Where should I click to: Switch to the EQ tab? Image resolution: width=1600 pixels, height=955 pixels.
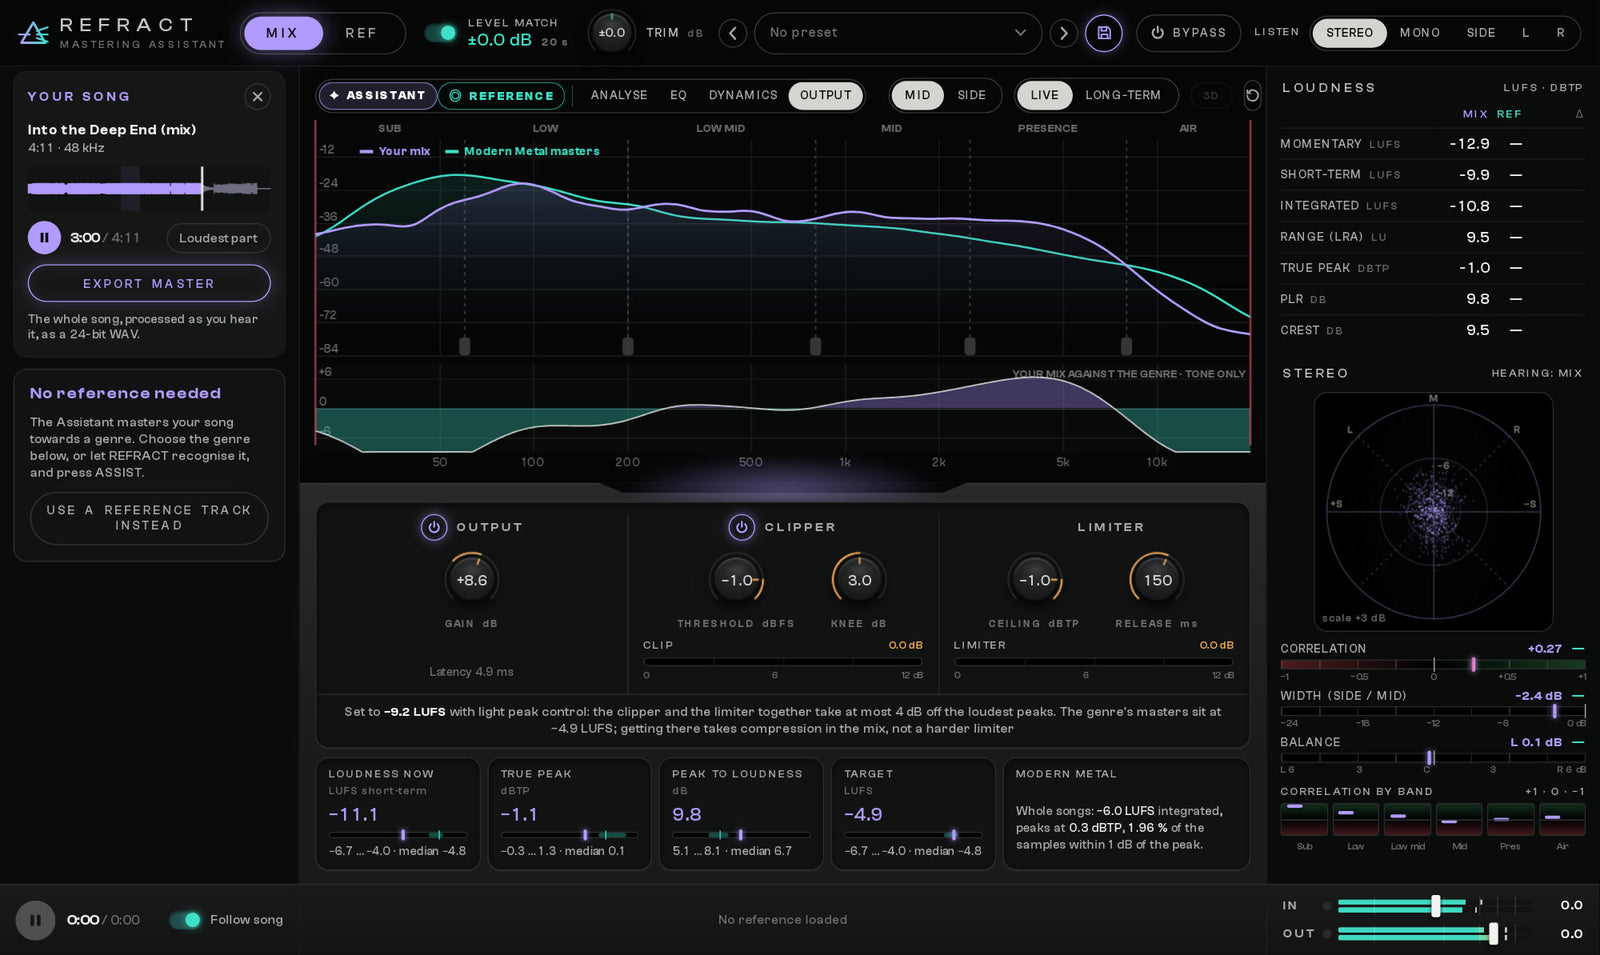[678, 95]
